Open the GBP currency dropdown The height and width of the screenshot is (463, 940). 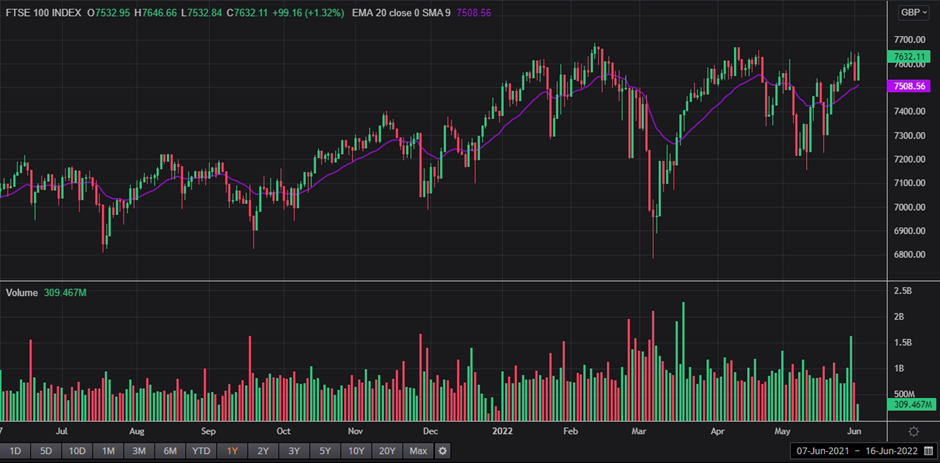[x=913, y=13]
